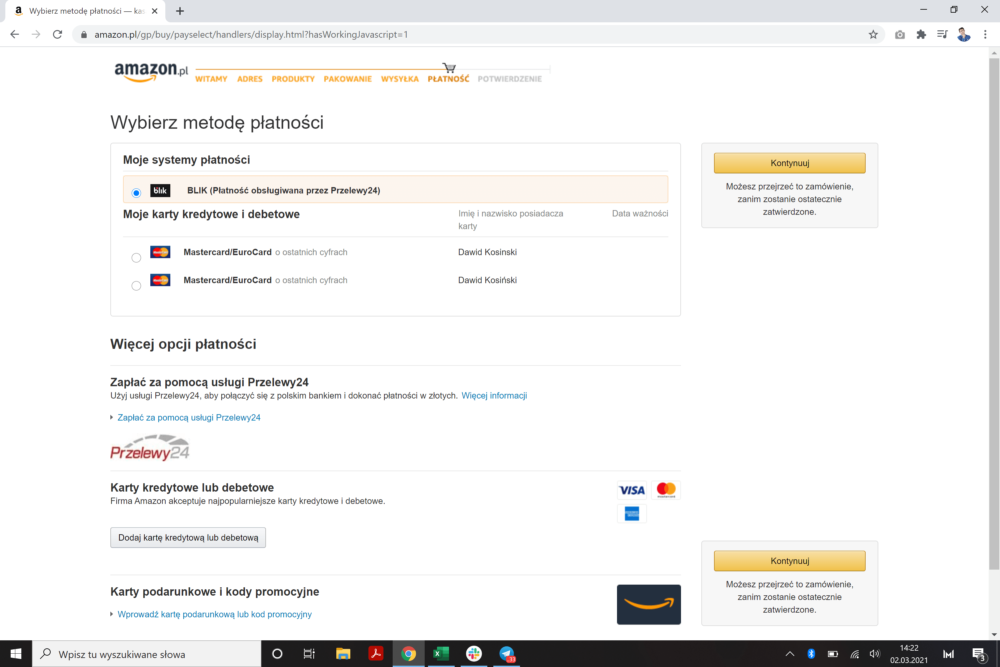Click the Windows taskbar search box

tap(147, 654)
